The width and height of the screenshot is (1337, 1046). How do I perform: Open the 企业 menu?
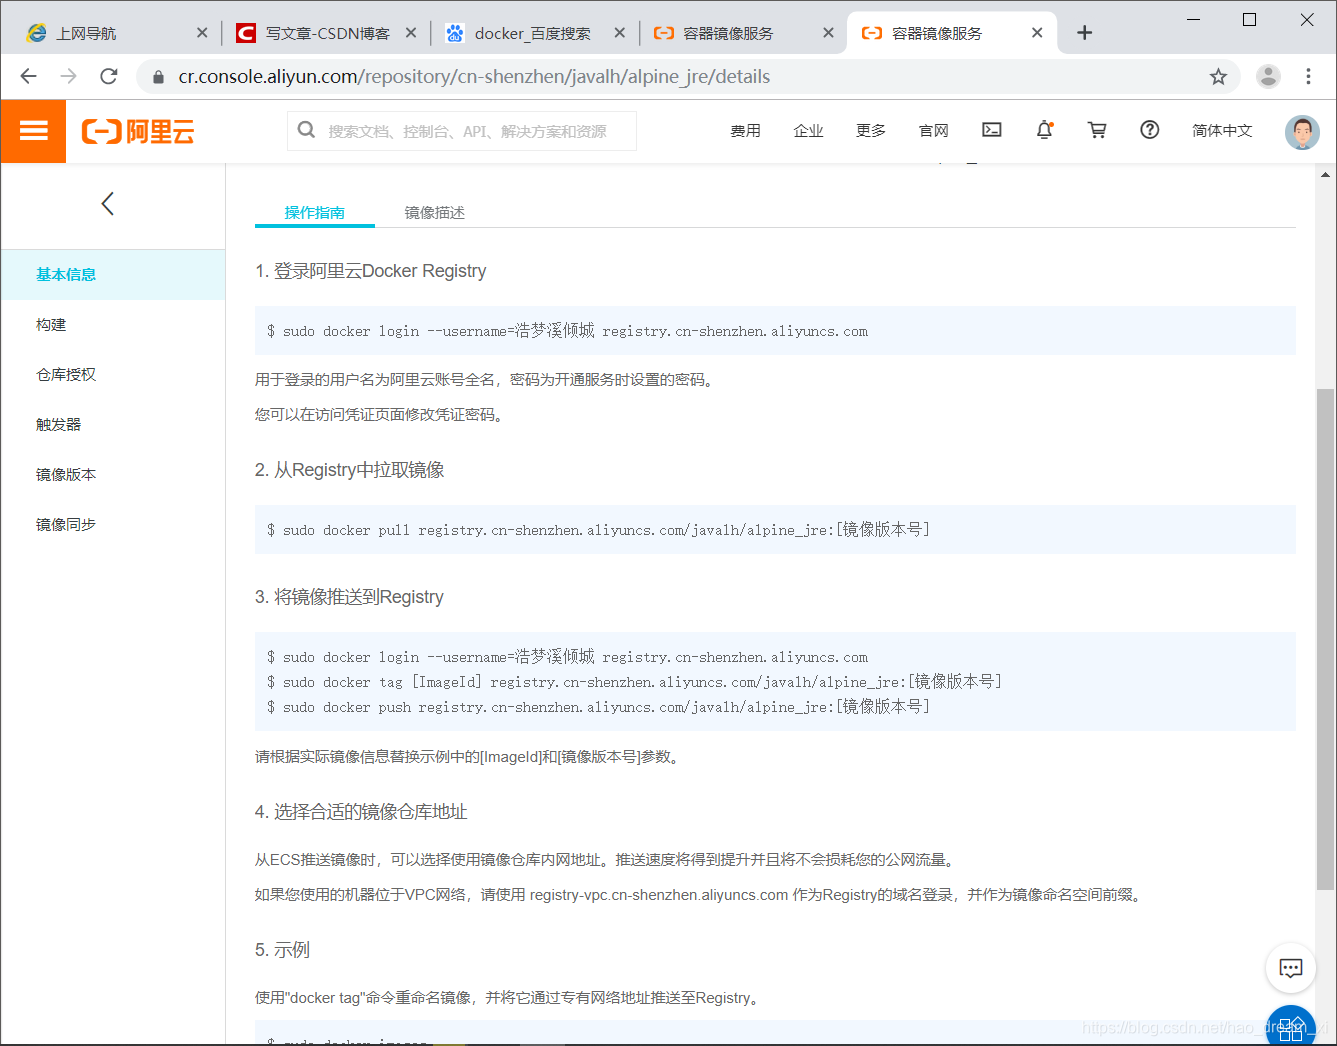click(808, 130)
